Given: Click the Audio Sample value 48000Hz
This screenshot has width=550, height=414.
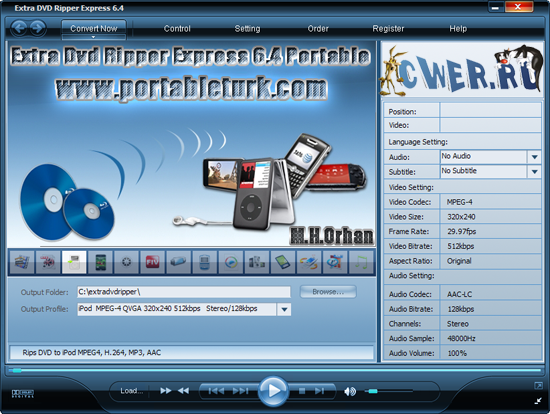Looking at the screenshot, I should click(x=461, y=339).
